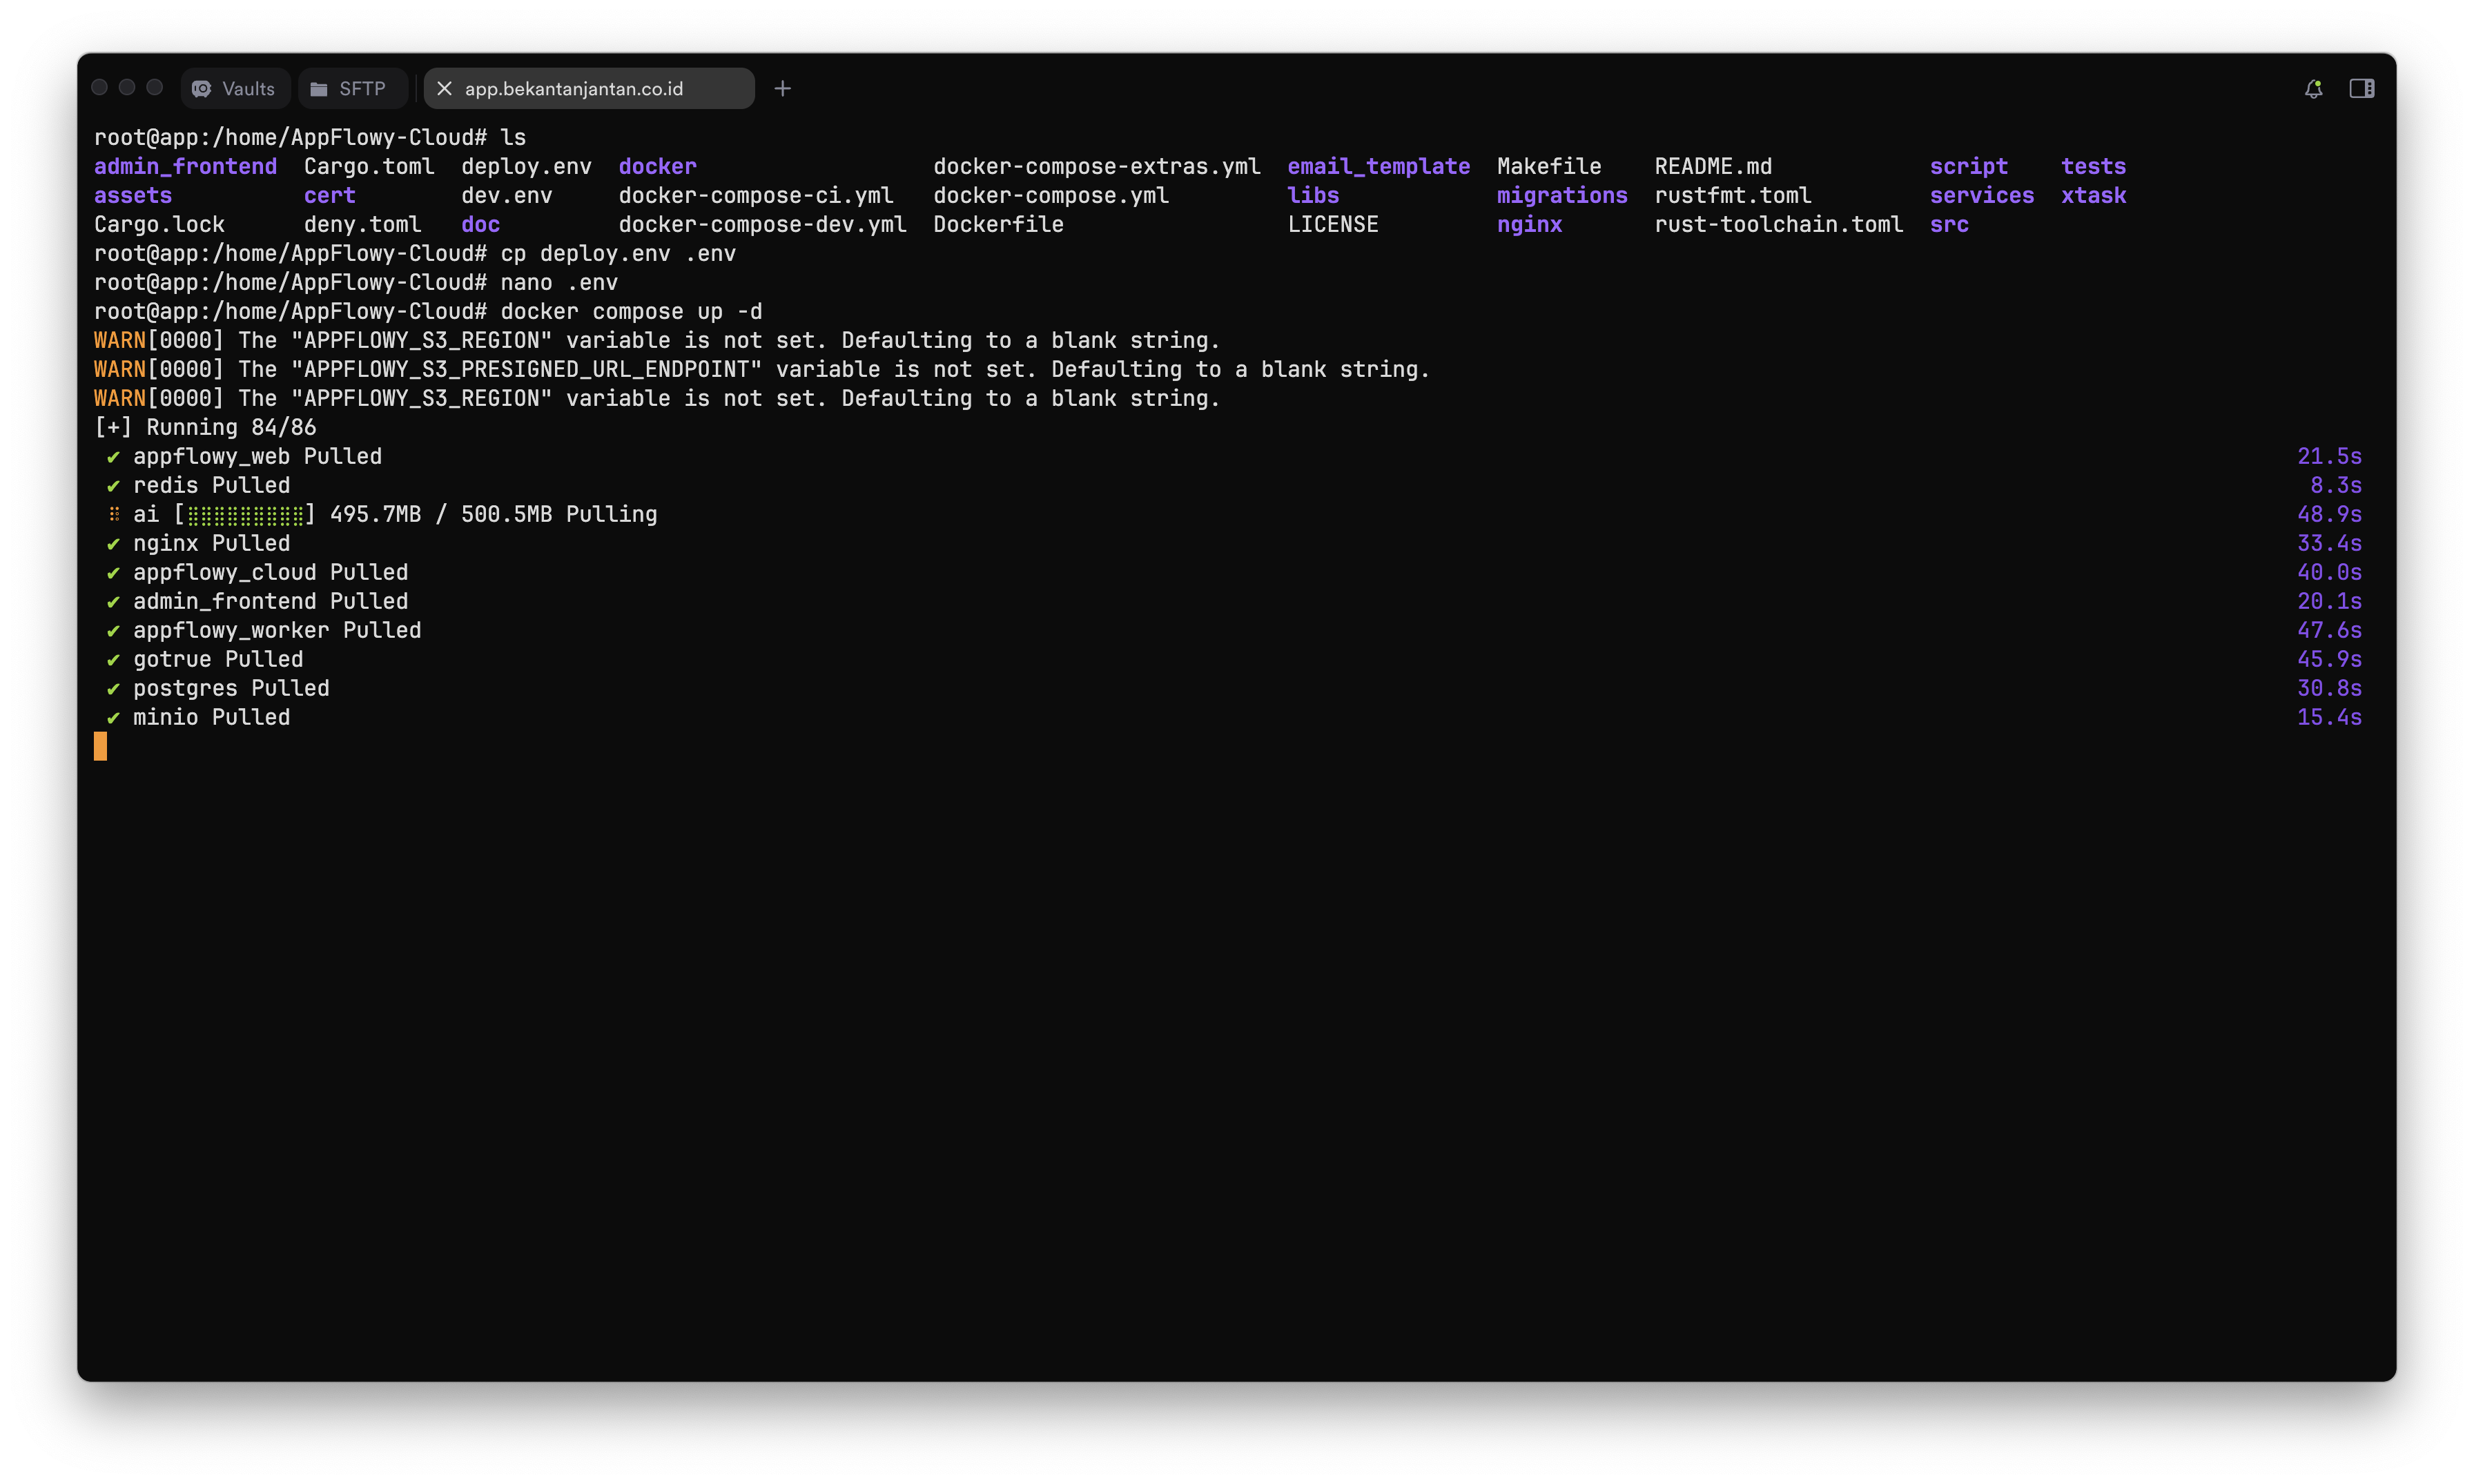Click docker-compose-dev.yml file name

tap(763, 224)
